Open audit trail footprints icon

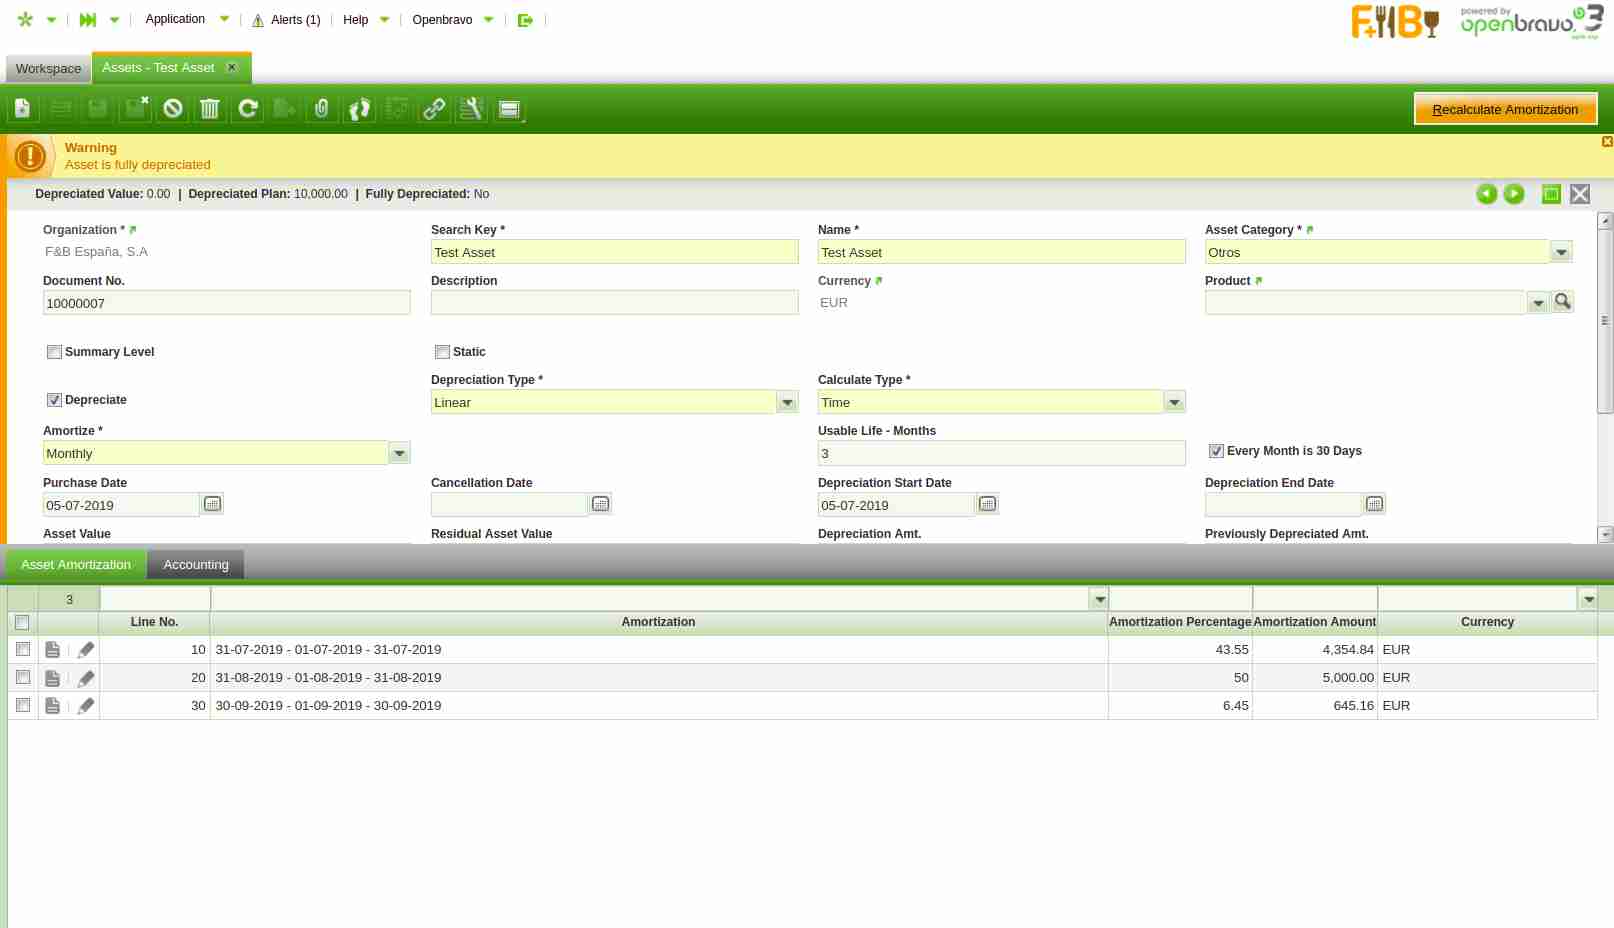point(360,109)
